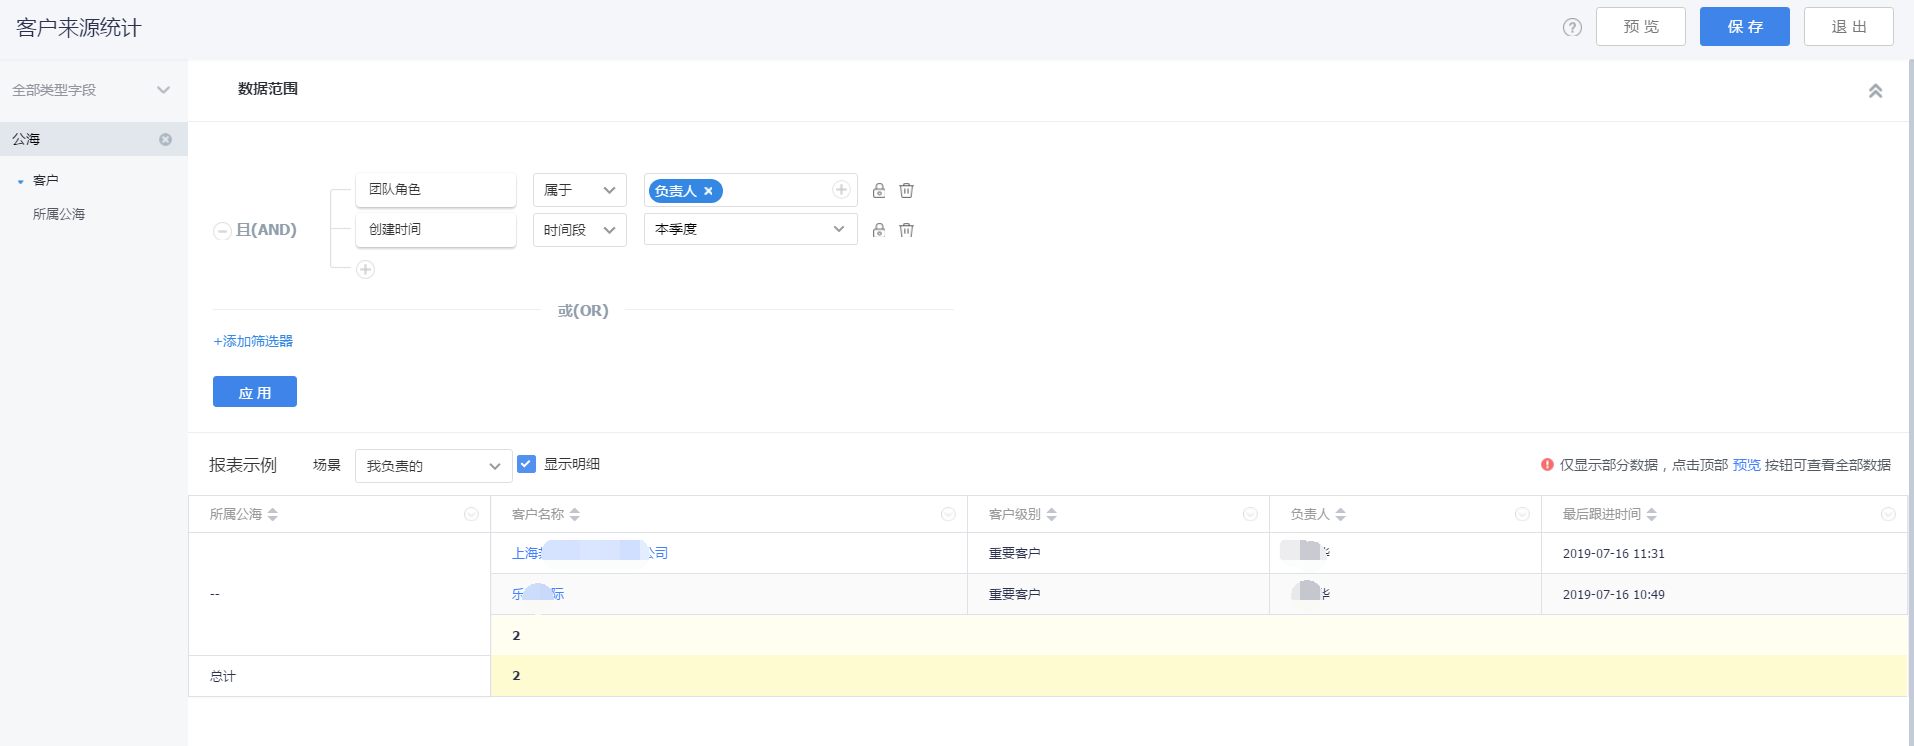Click +添加筛选器 link
The width and height of the screenshot is (1914, 746).
click(253, 341)
